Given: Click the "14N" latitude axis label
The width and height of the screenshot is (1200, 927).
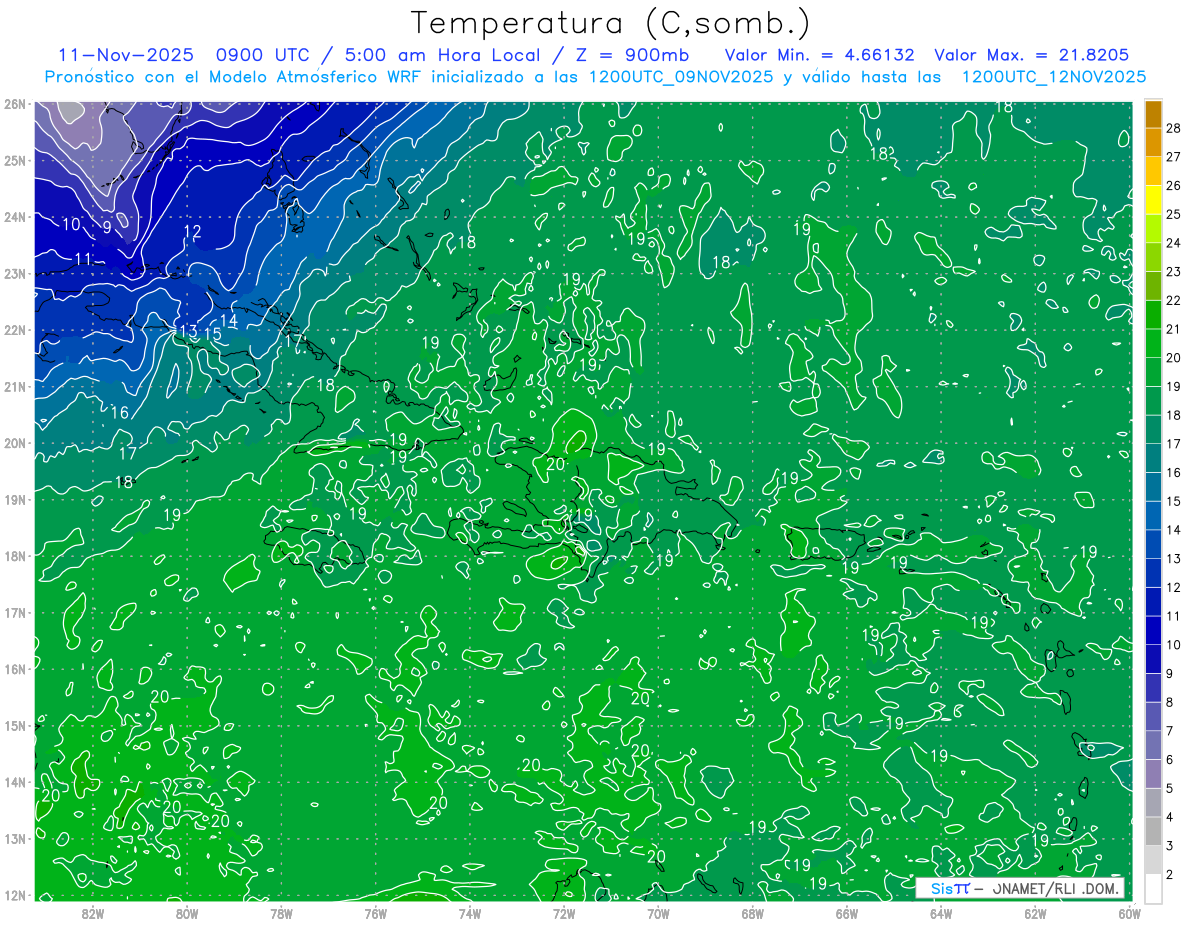Looking at the screenshot, I should click(14, 781).
